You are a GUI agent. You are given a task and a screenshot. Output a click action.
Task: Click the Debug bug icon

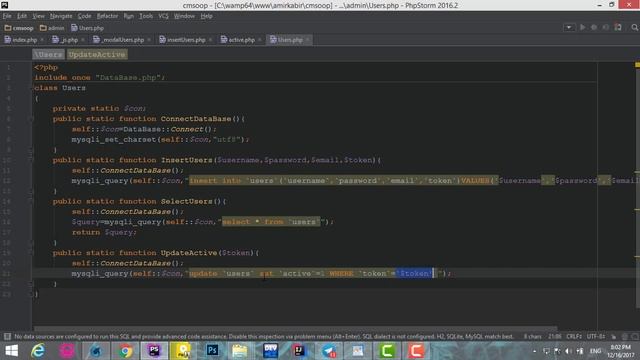(x=594, y=27)
